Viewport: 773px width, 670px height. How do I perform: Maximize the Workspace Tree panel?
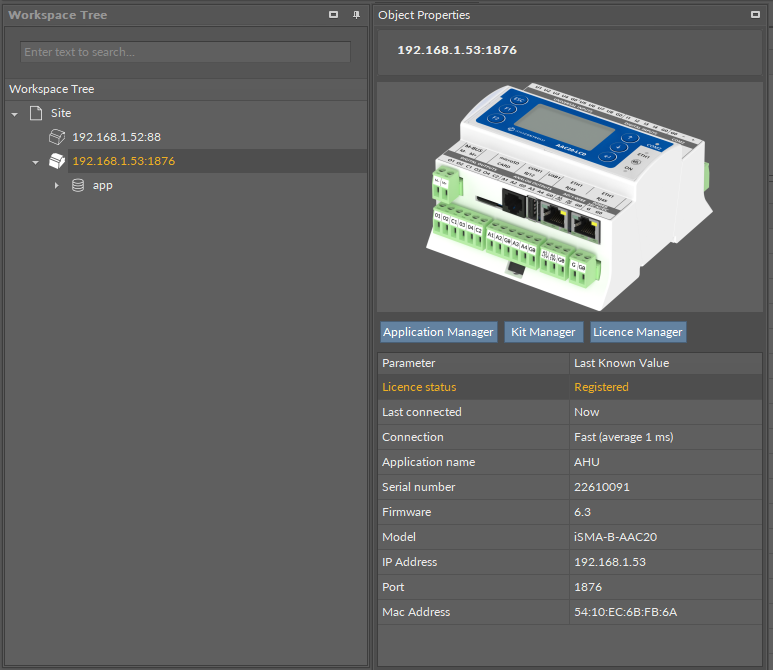[x=334, y=15]
